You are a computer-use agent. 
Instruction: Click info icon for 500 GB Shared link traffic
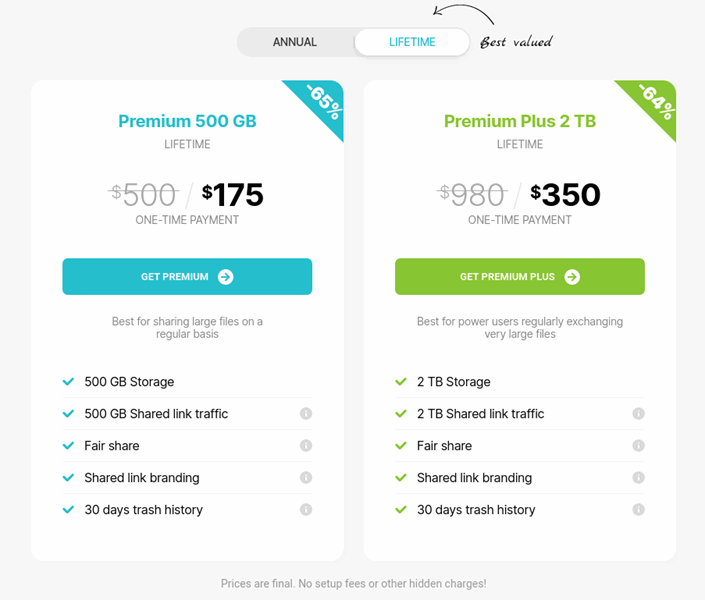[306, 414]
